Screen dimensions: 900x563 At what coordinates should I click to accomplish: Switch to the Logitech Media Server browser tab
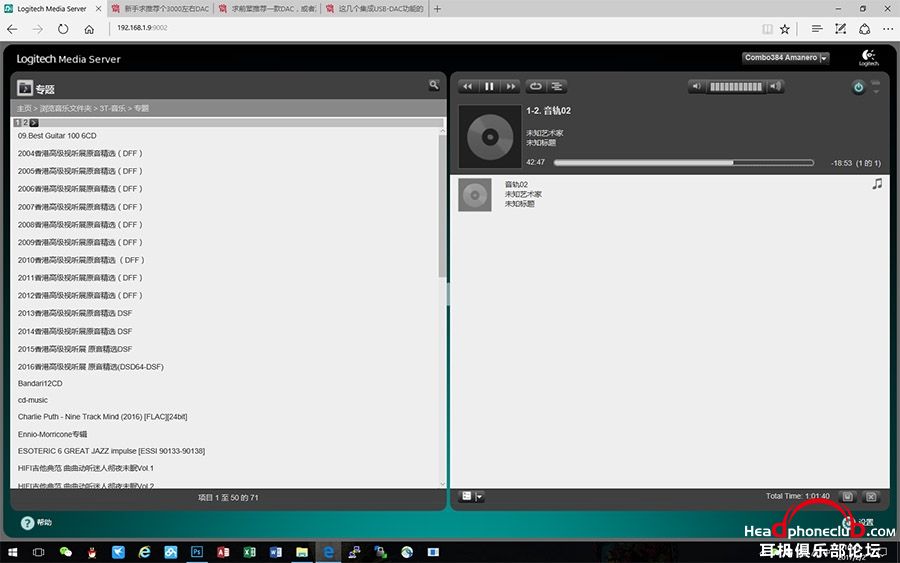[52, 9]
